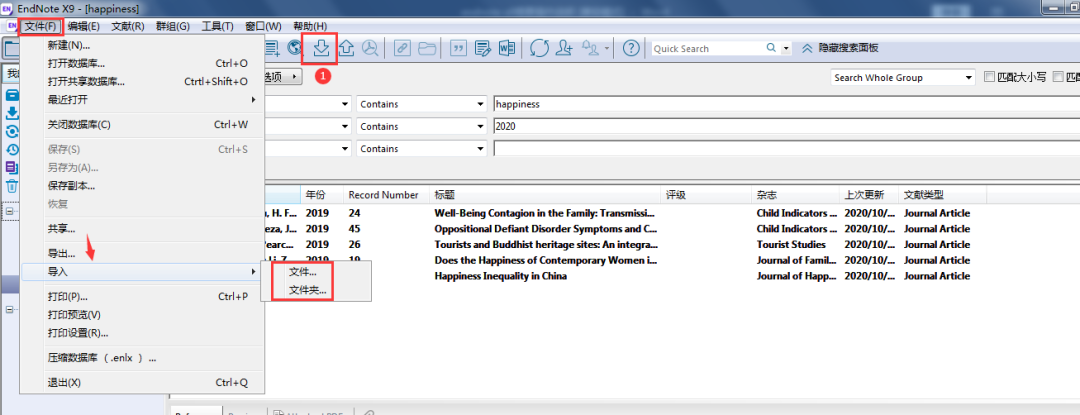1080x415 pixels.
Task: Select 打印预览(V) menu item
Action: (x=142, y=315)
